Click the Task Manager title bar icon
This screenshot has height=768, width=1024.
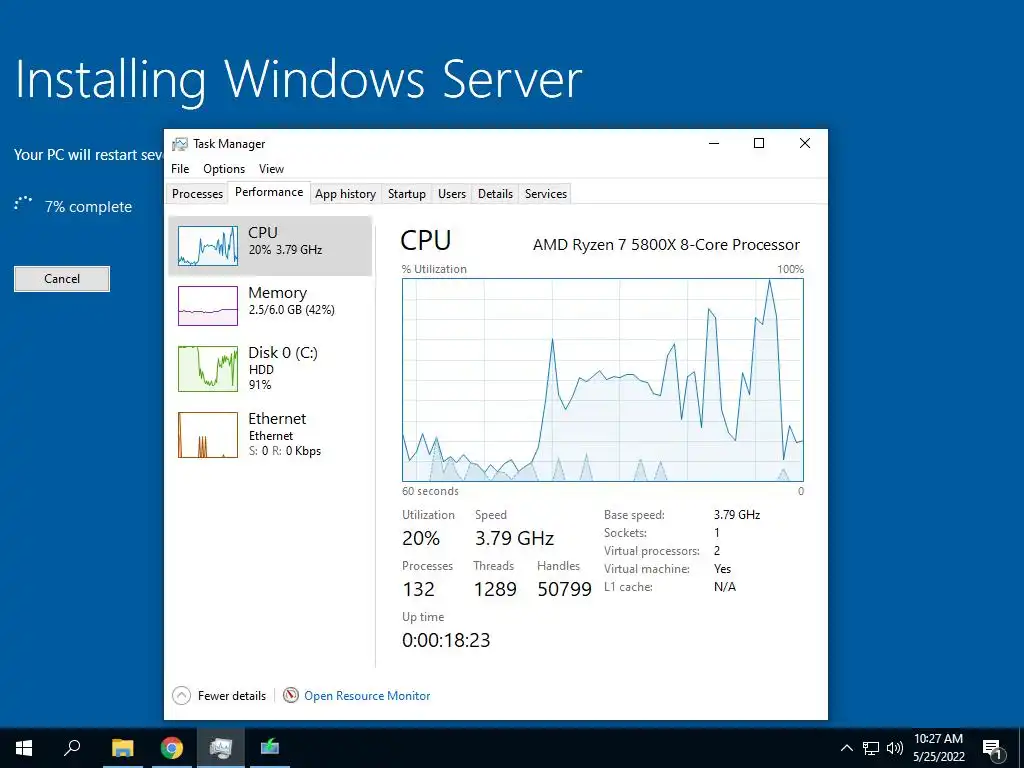click(x=180, y=144)
